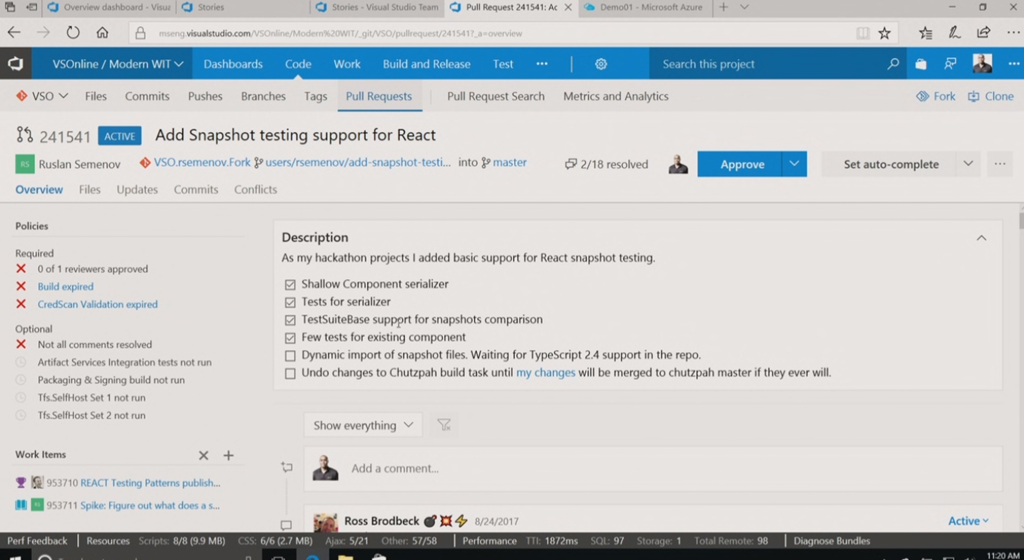
Task: Open the CredScan Validation expired link
Action: point(97,304)
